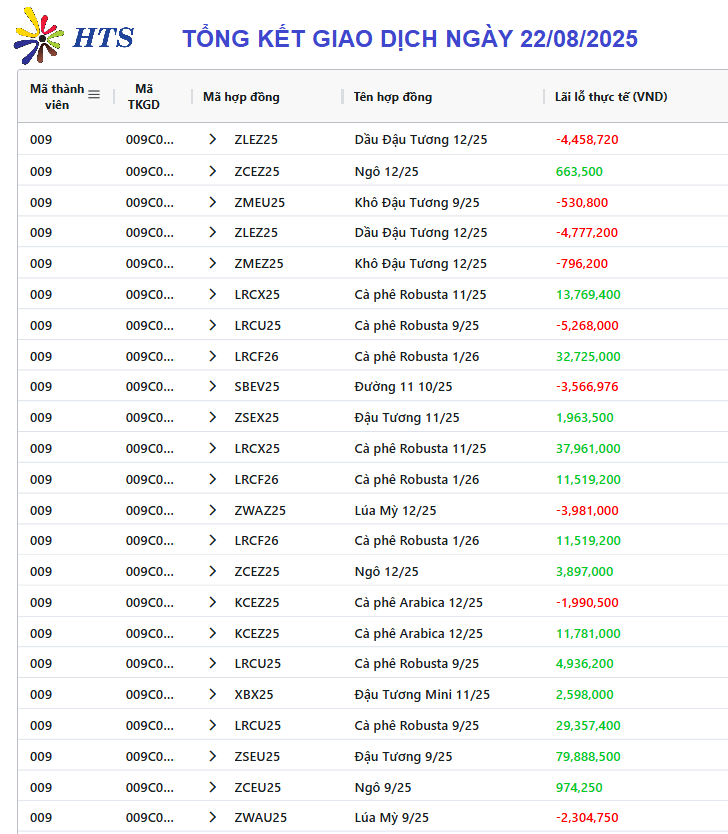Expand the ZWAZ25 Lúa Mỳ row
Image resolution: width=728 pixels, height=834 pixels.
coord(213,511)
